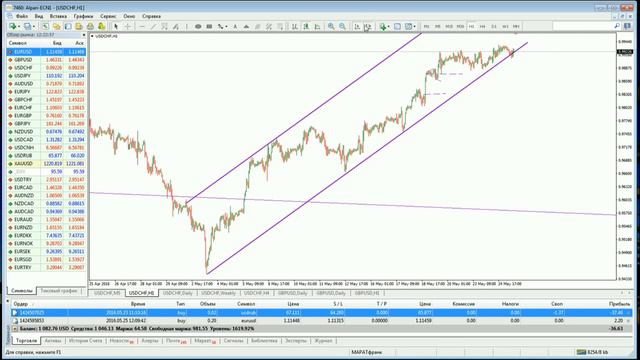Viewport: 640px width, 360px height.
Task: Toggle the Navigator window icon
Action: coord(68,27)
